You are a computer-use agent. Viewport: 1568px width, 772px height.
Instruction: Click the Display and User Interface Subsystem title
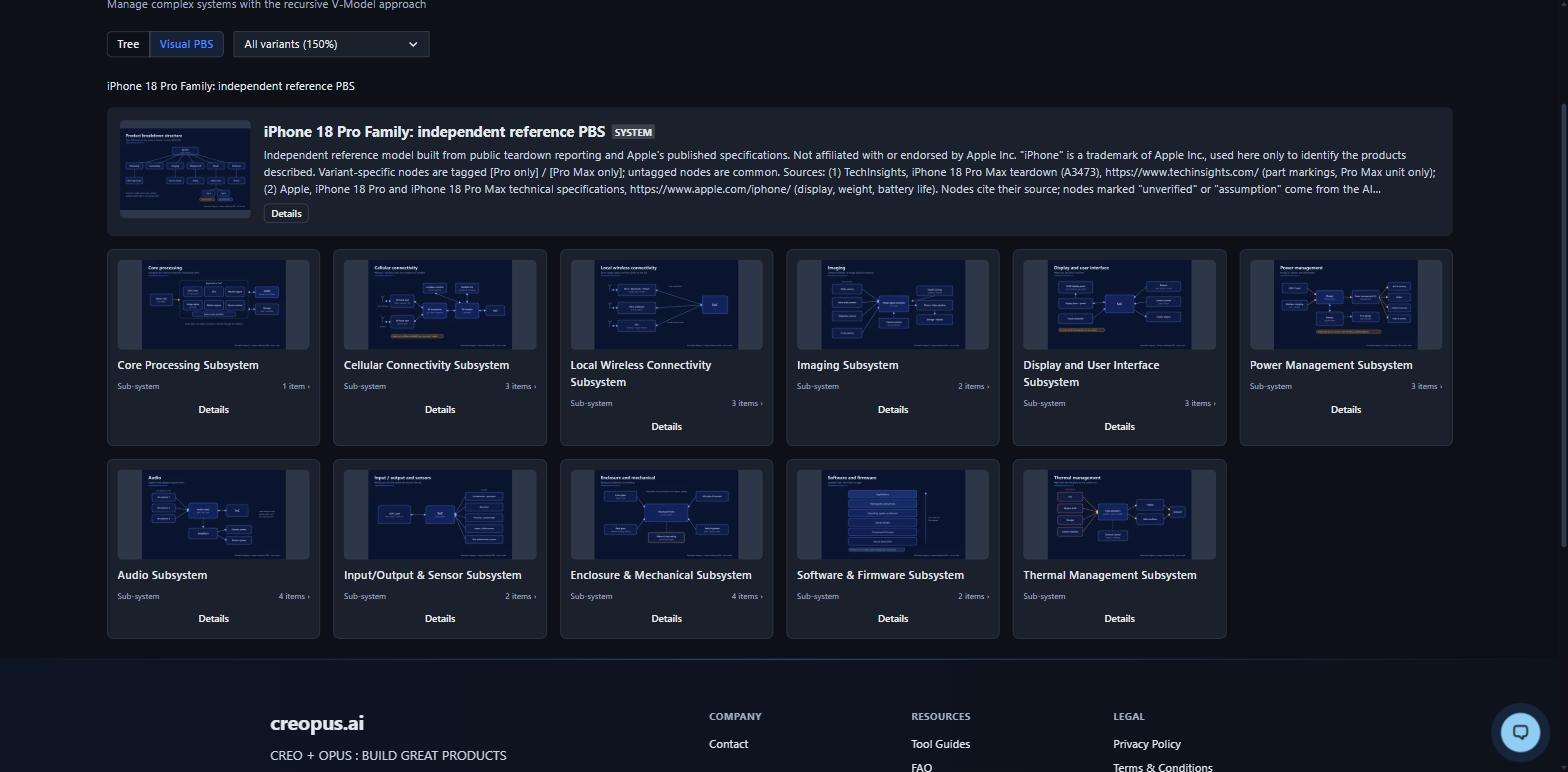(x=1091, y=373)
